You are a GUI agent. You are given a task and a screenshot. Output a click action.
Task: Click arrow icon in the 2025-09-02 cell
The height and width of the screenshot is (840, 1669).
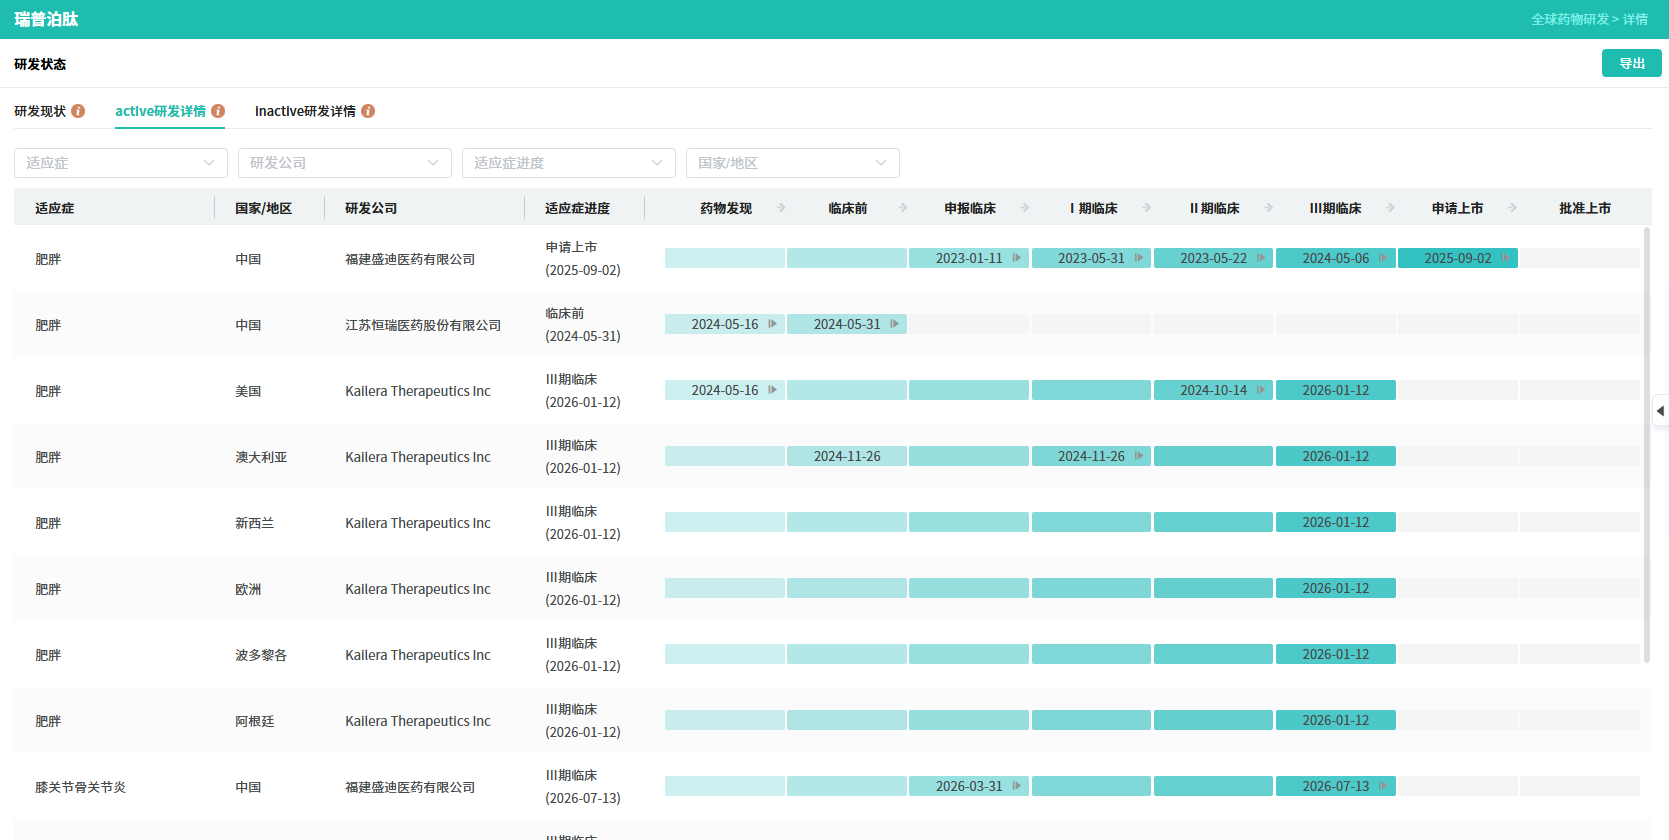(x=1505, y=258)
